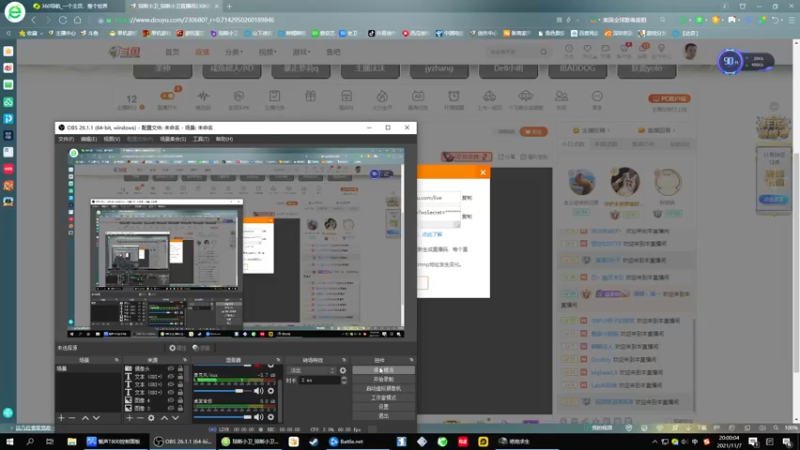This screenshot has height=450, width=800.
Task: Move the source up in the Sources dock
Action: pos(164,418)
